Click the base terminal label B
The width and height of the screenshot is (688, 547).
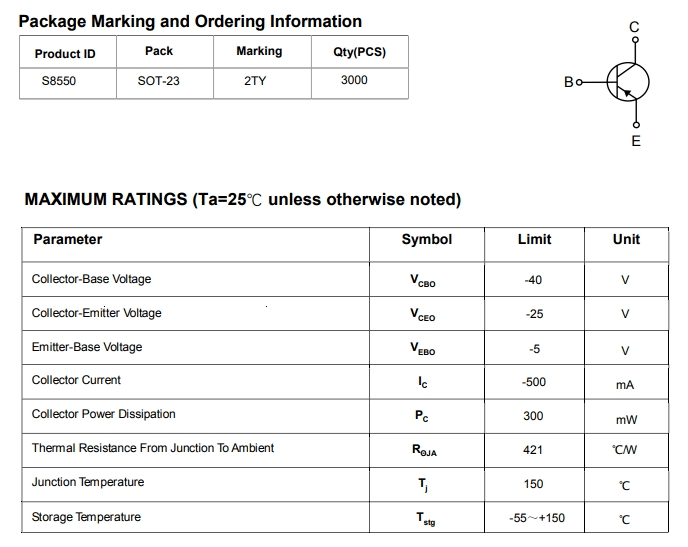point(569,82)
